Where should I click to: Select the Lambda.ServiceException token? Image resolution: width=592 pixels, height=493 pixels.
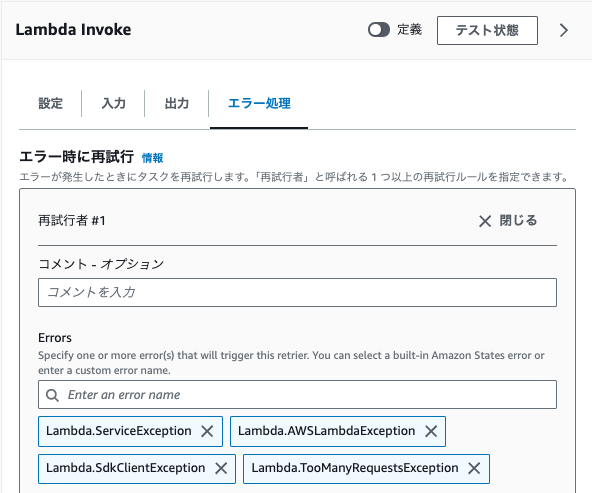pos(119,431)
